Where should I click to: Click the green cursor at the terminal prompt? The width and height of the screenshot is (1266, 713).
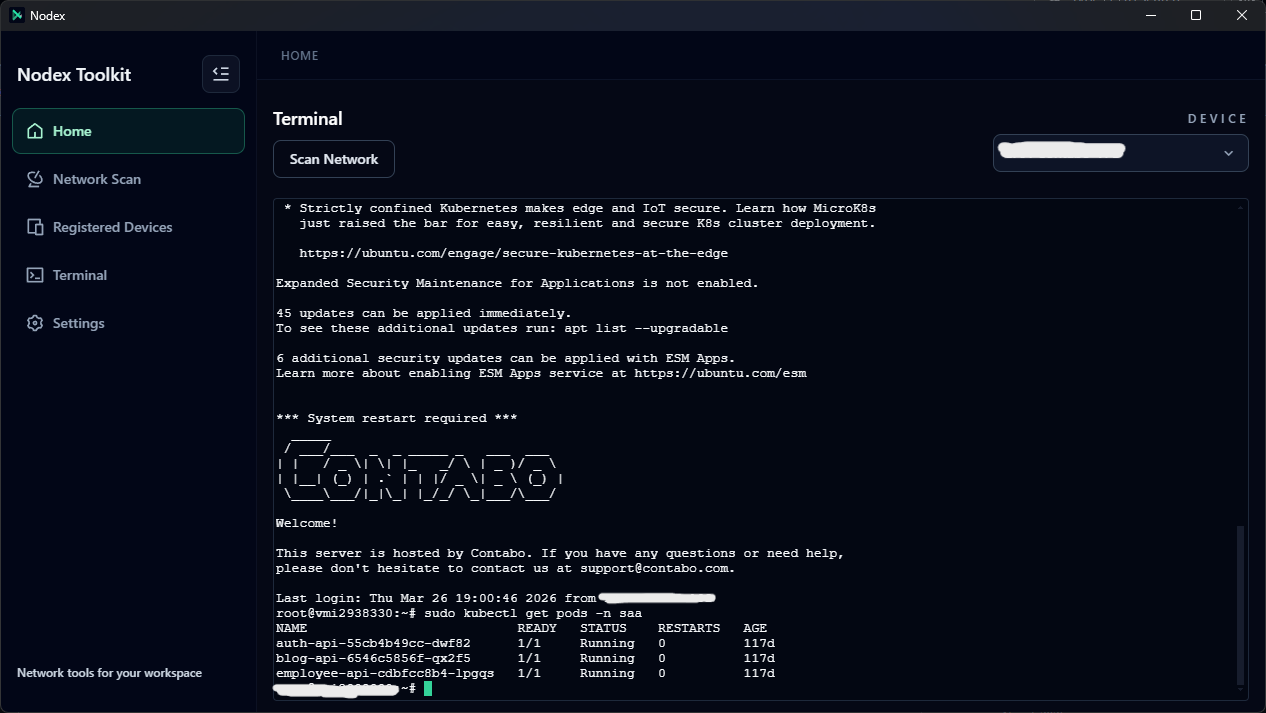point(428,688)
